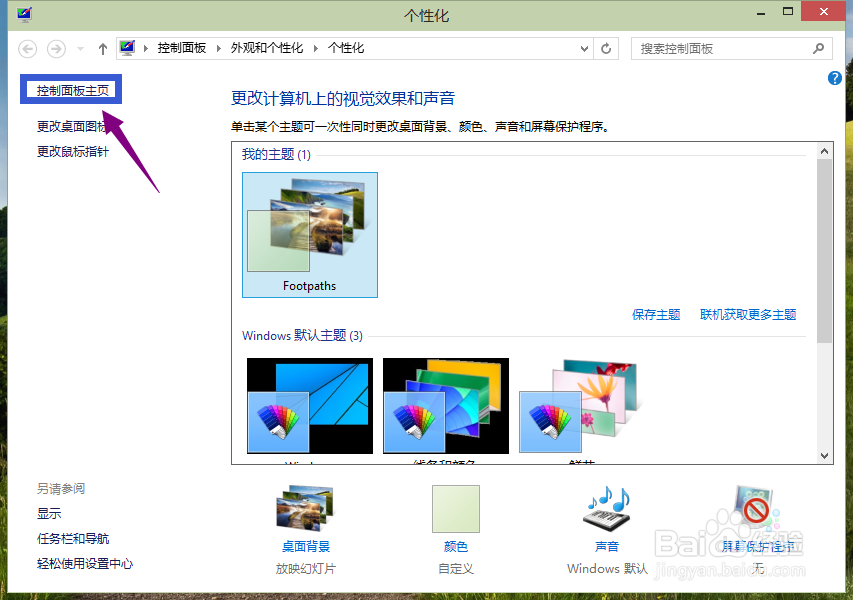853x600 pixels.
Task: Click the theme list scrollbar thumb
Action: pyautogui.click(x=825, y=250)
